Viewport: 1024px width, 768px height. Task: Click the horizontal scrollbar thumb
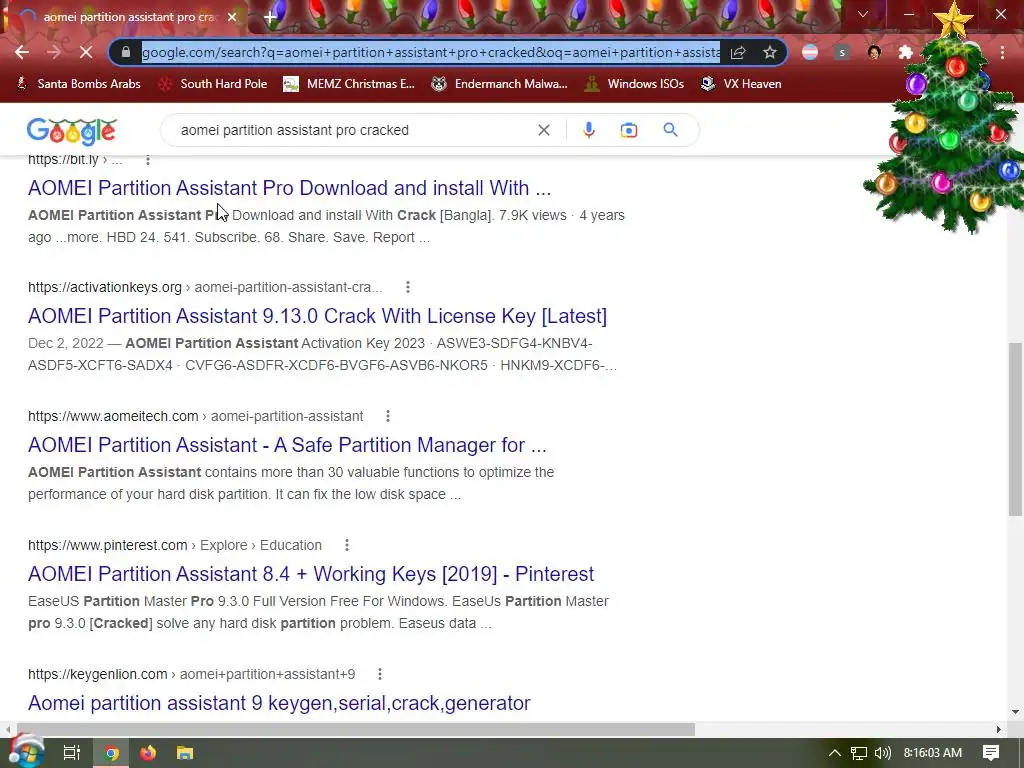356,729
